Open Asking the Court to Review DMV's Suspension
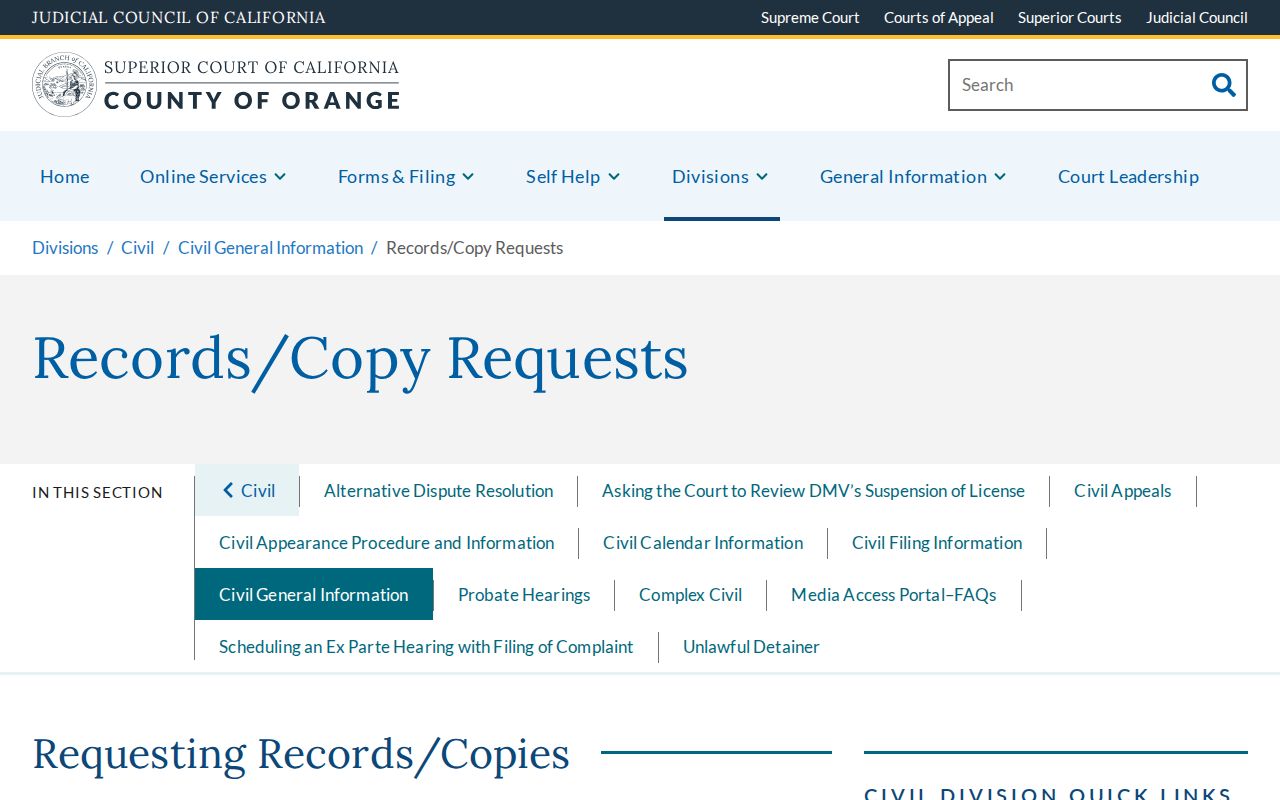This screenshot has width=1280, height=800. pyautogui.click(x=813, y=490)
